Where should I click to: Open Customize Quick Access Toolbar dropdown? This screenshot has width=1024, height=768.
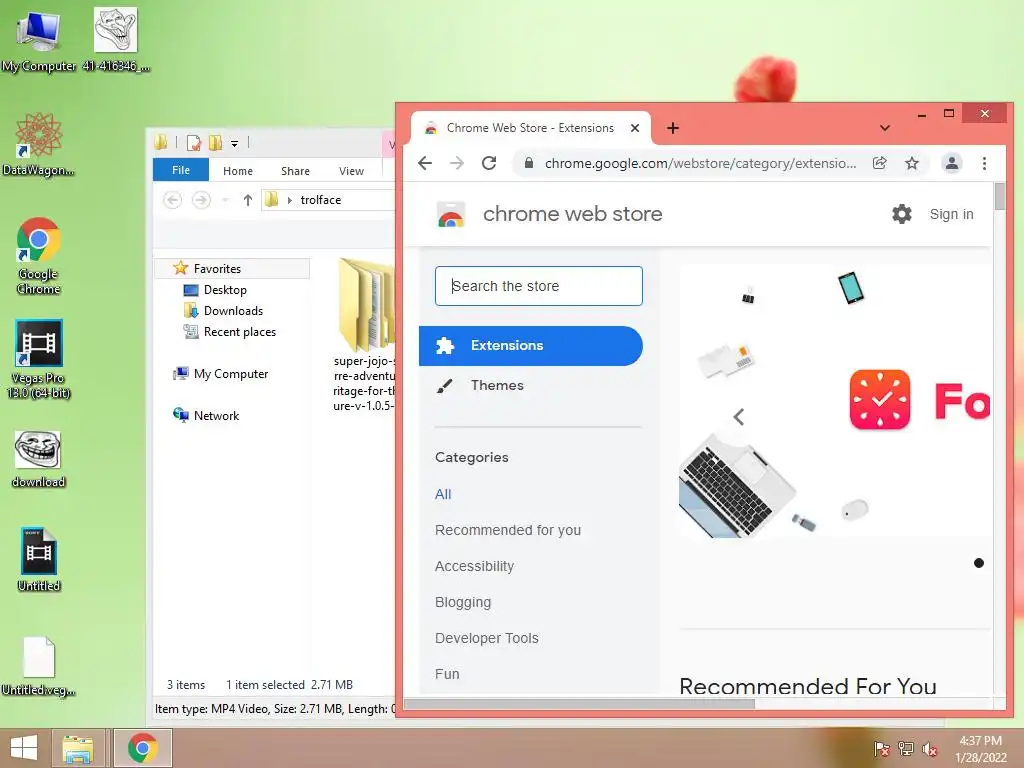click(x=234, y=144)
